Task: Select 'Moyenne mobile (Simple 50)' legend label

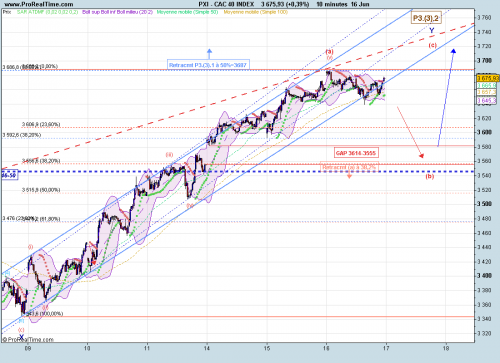Action: 187,12
